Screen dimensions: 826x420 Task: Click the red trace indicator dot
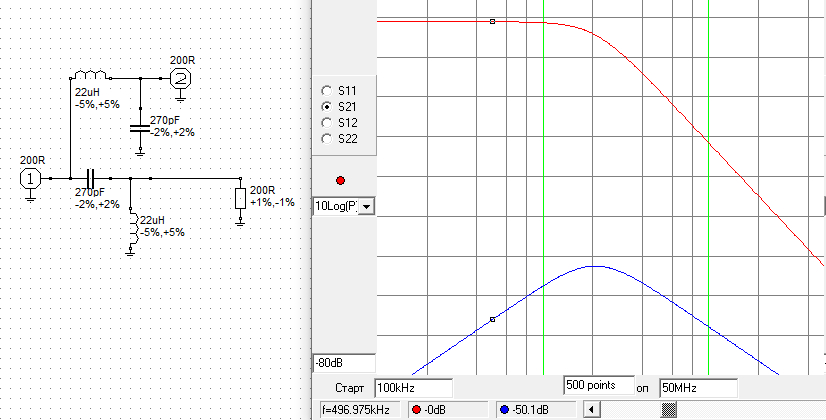tap(341, 181)
